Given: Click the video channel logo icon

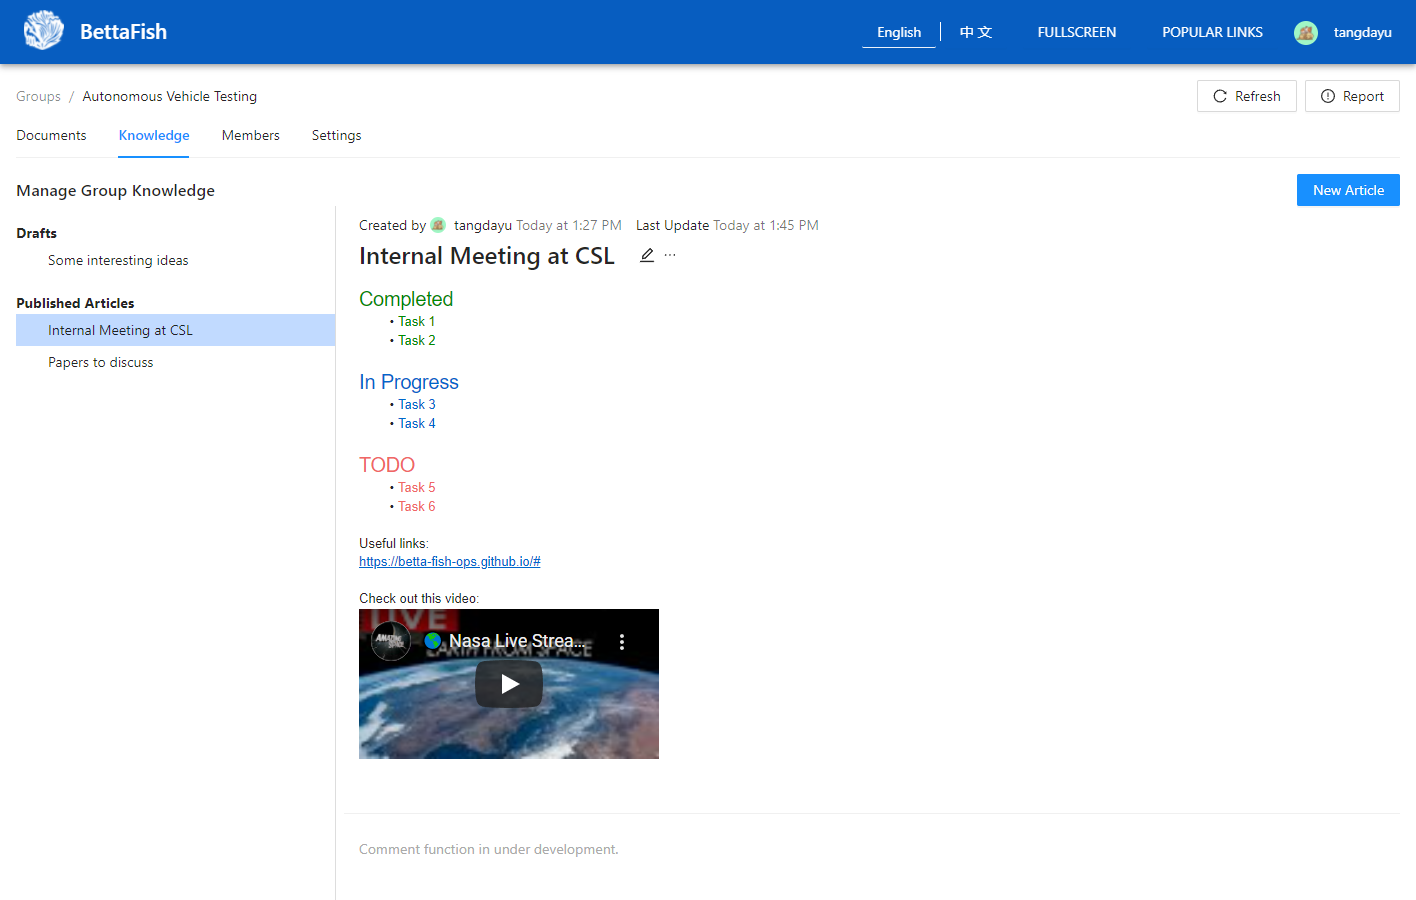Looking at the screenshot, I should click(391, 641).
